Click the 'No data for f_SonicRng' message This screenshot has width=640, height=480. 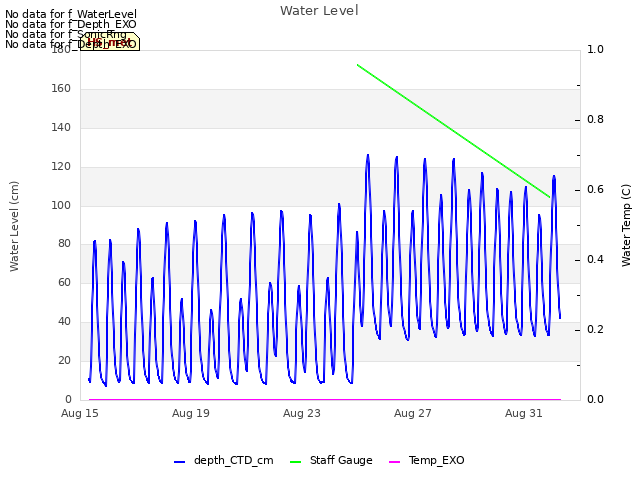(66, 34)
